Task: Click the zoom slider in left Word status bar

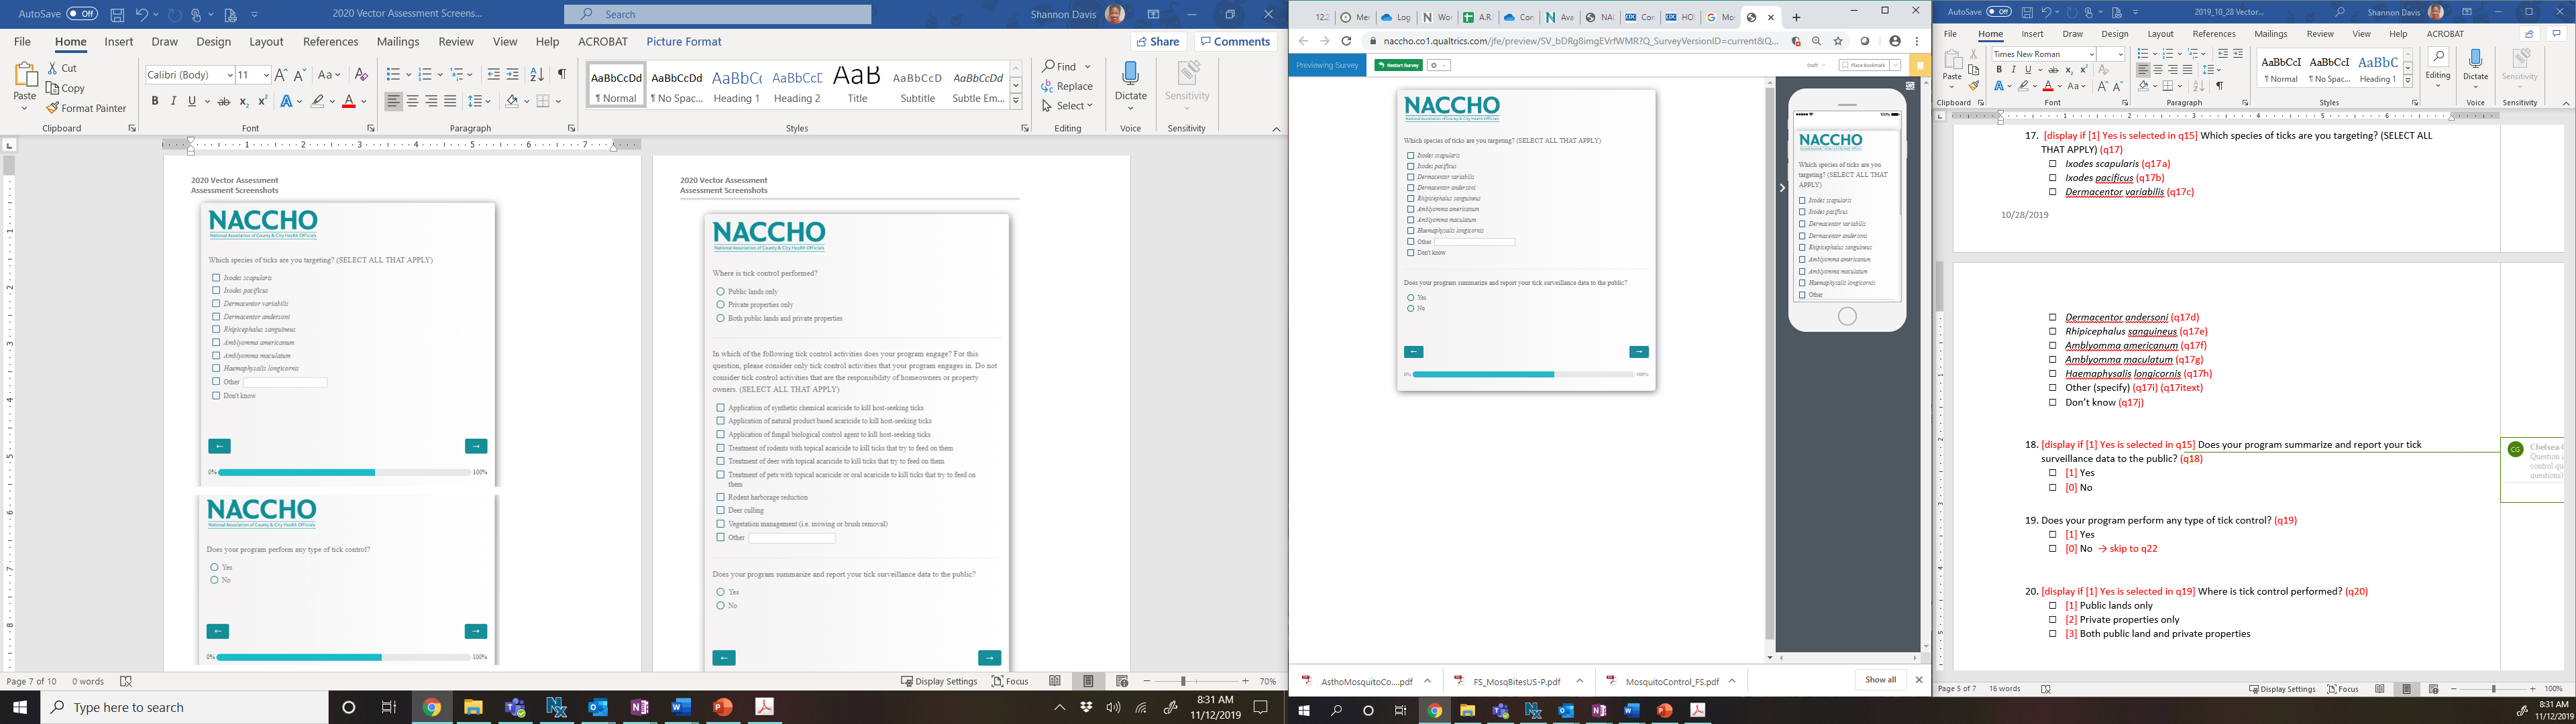Action: (1183, 681)
